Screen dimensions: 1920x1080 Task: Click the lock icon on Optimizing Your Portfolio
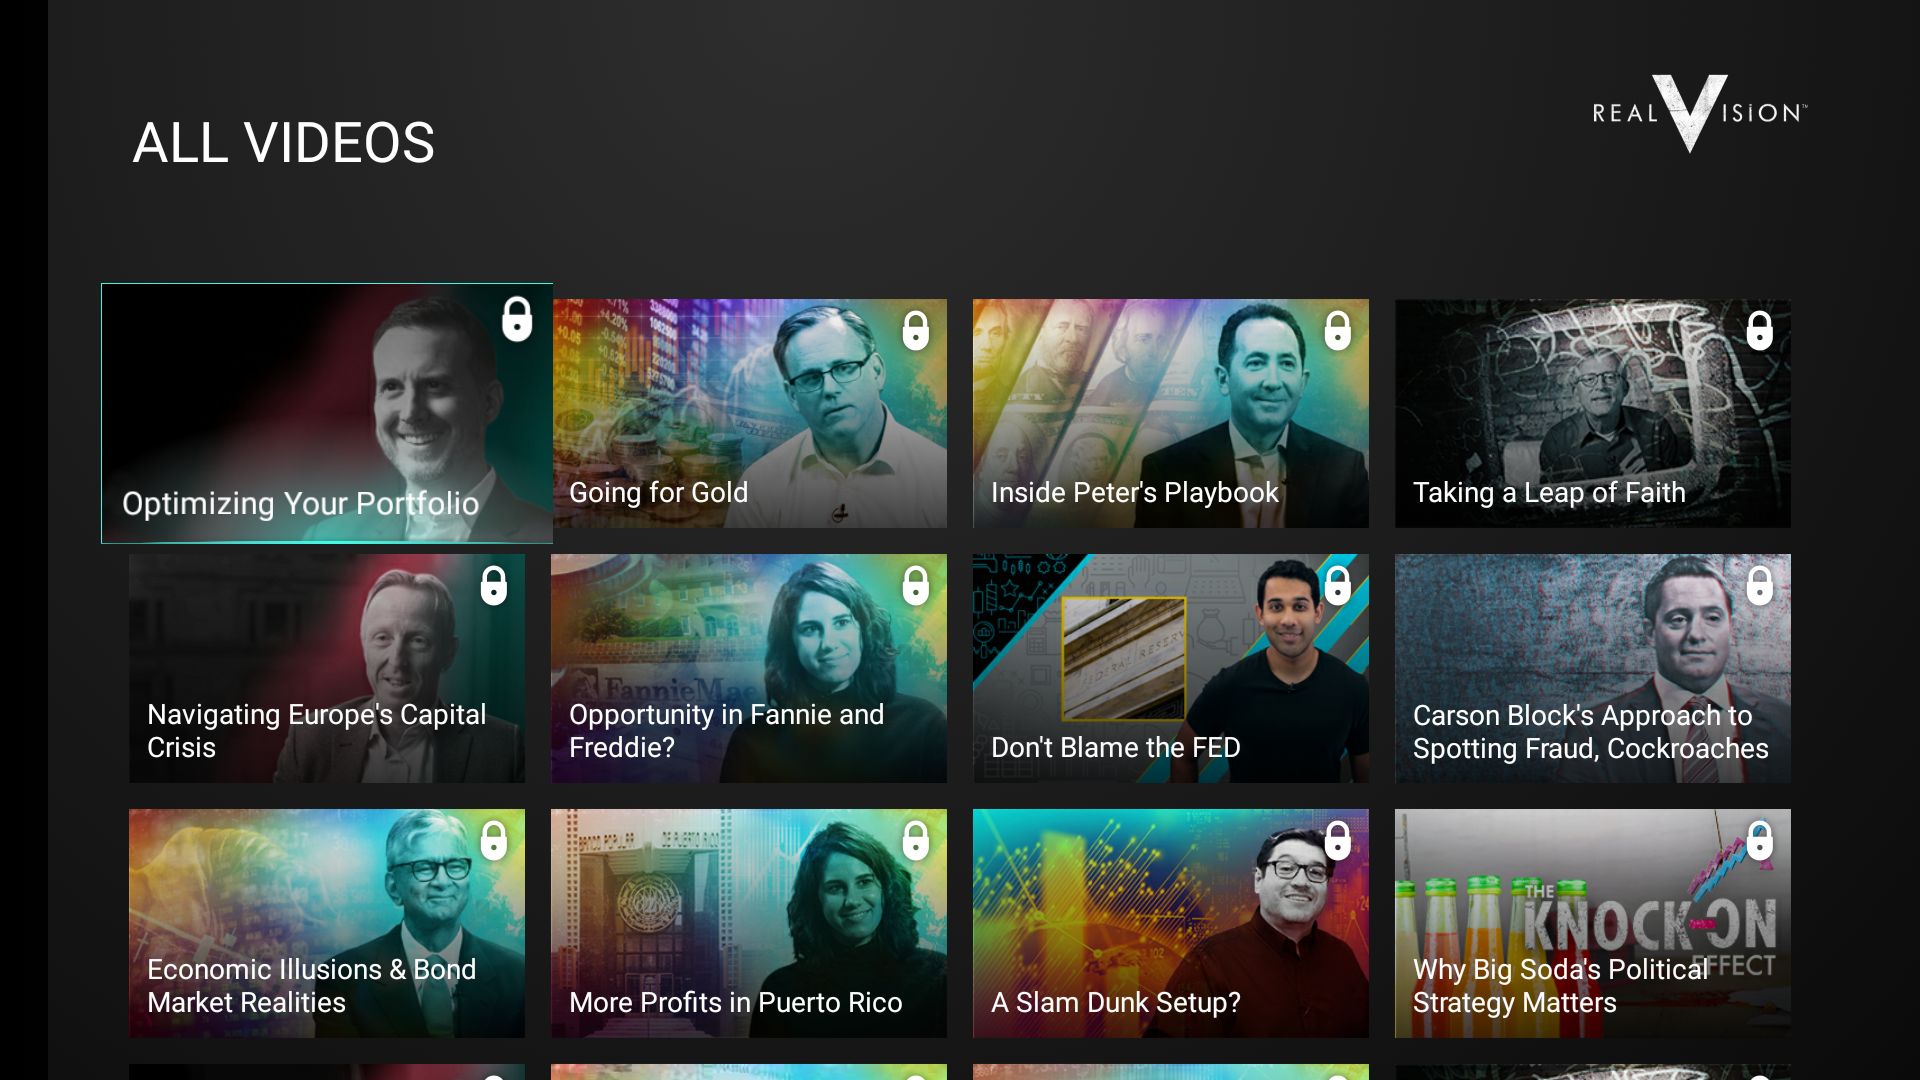(518, 320)
